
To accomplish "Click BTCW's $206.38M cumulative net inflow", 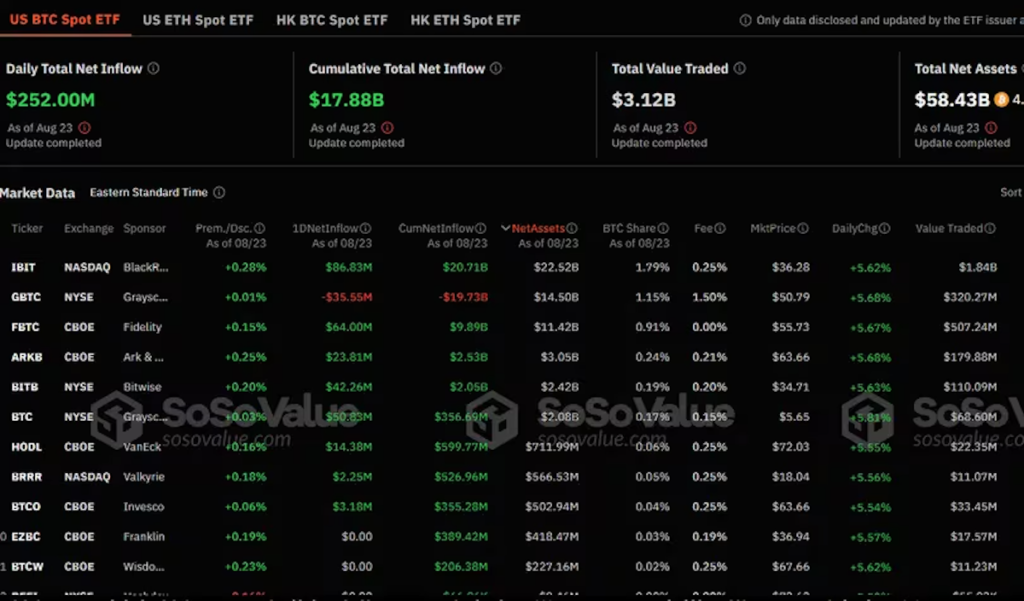I will (x=461, y=566).
